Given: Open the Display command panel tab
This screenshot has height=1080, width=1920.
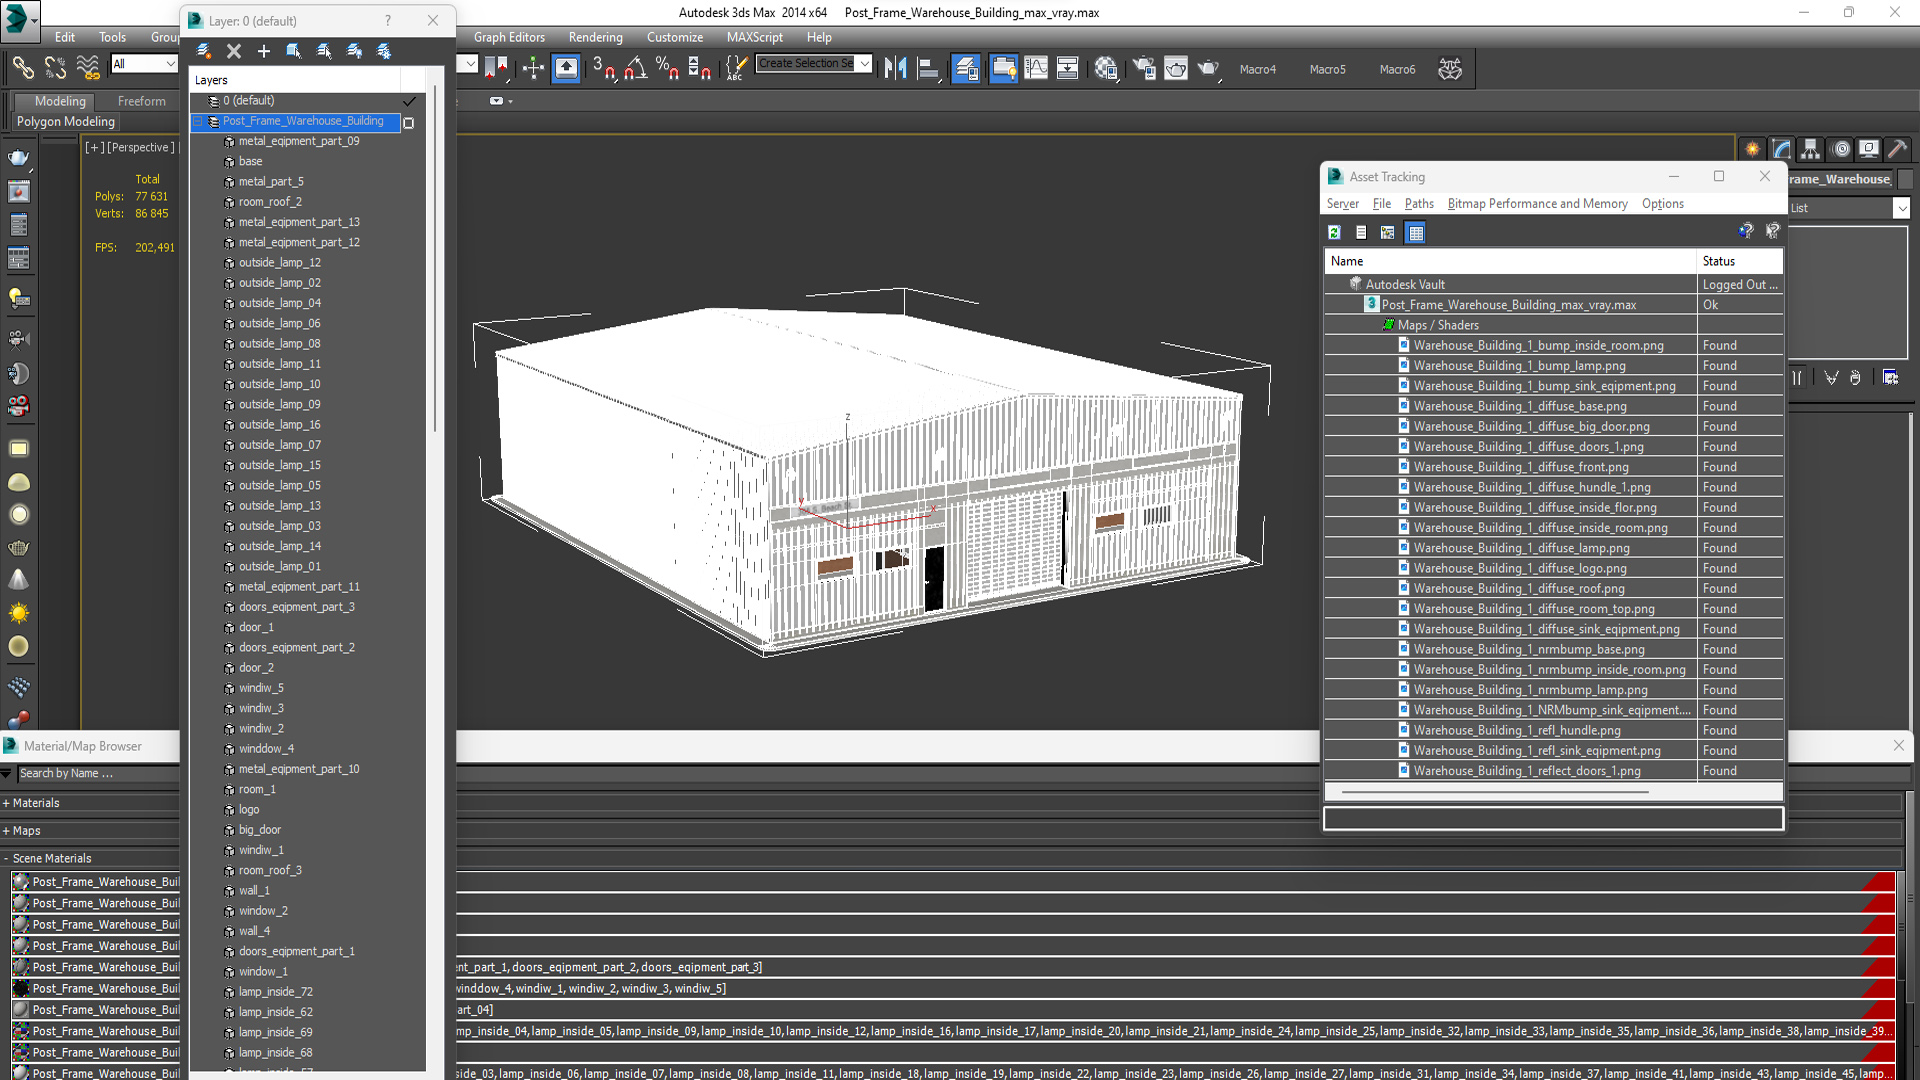Looking at the screenshot, I should click(1869, 149).
